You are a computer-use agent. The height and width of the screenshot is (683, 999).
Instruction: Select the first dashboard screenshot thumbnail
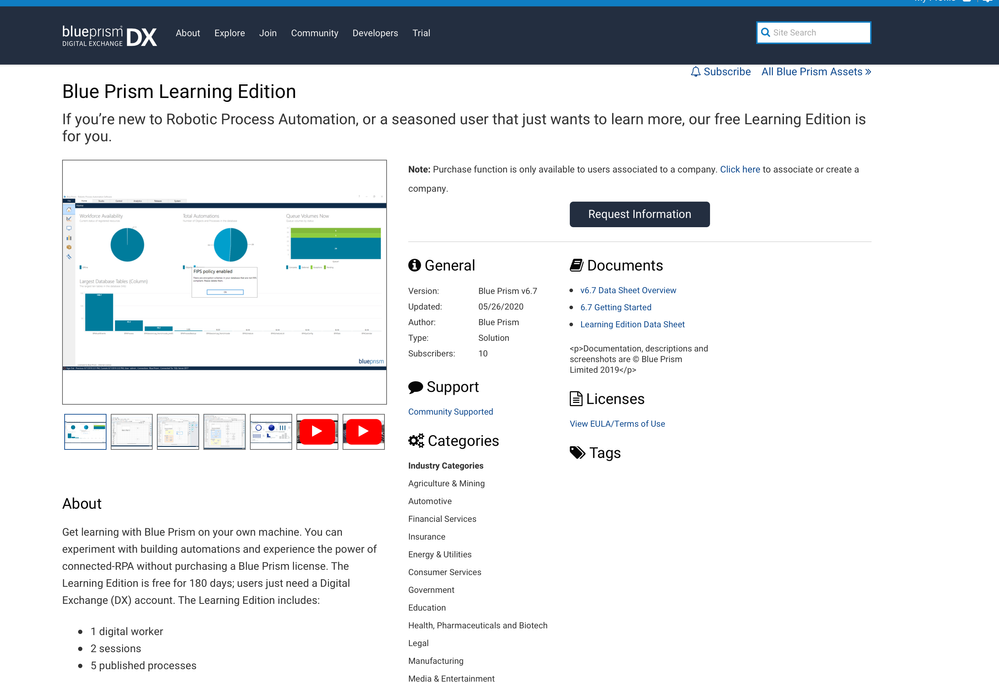pos(85,432)
